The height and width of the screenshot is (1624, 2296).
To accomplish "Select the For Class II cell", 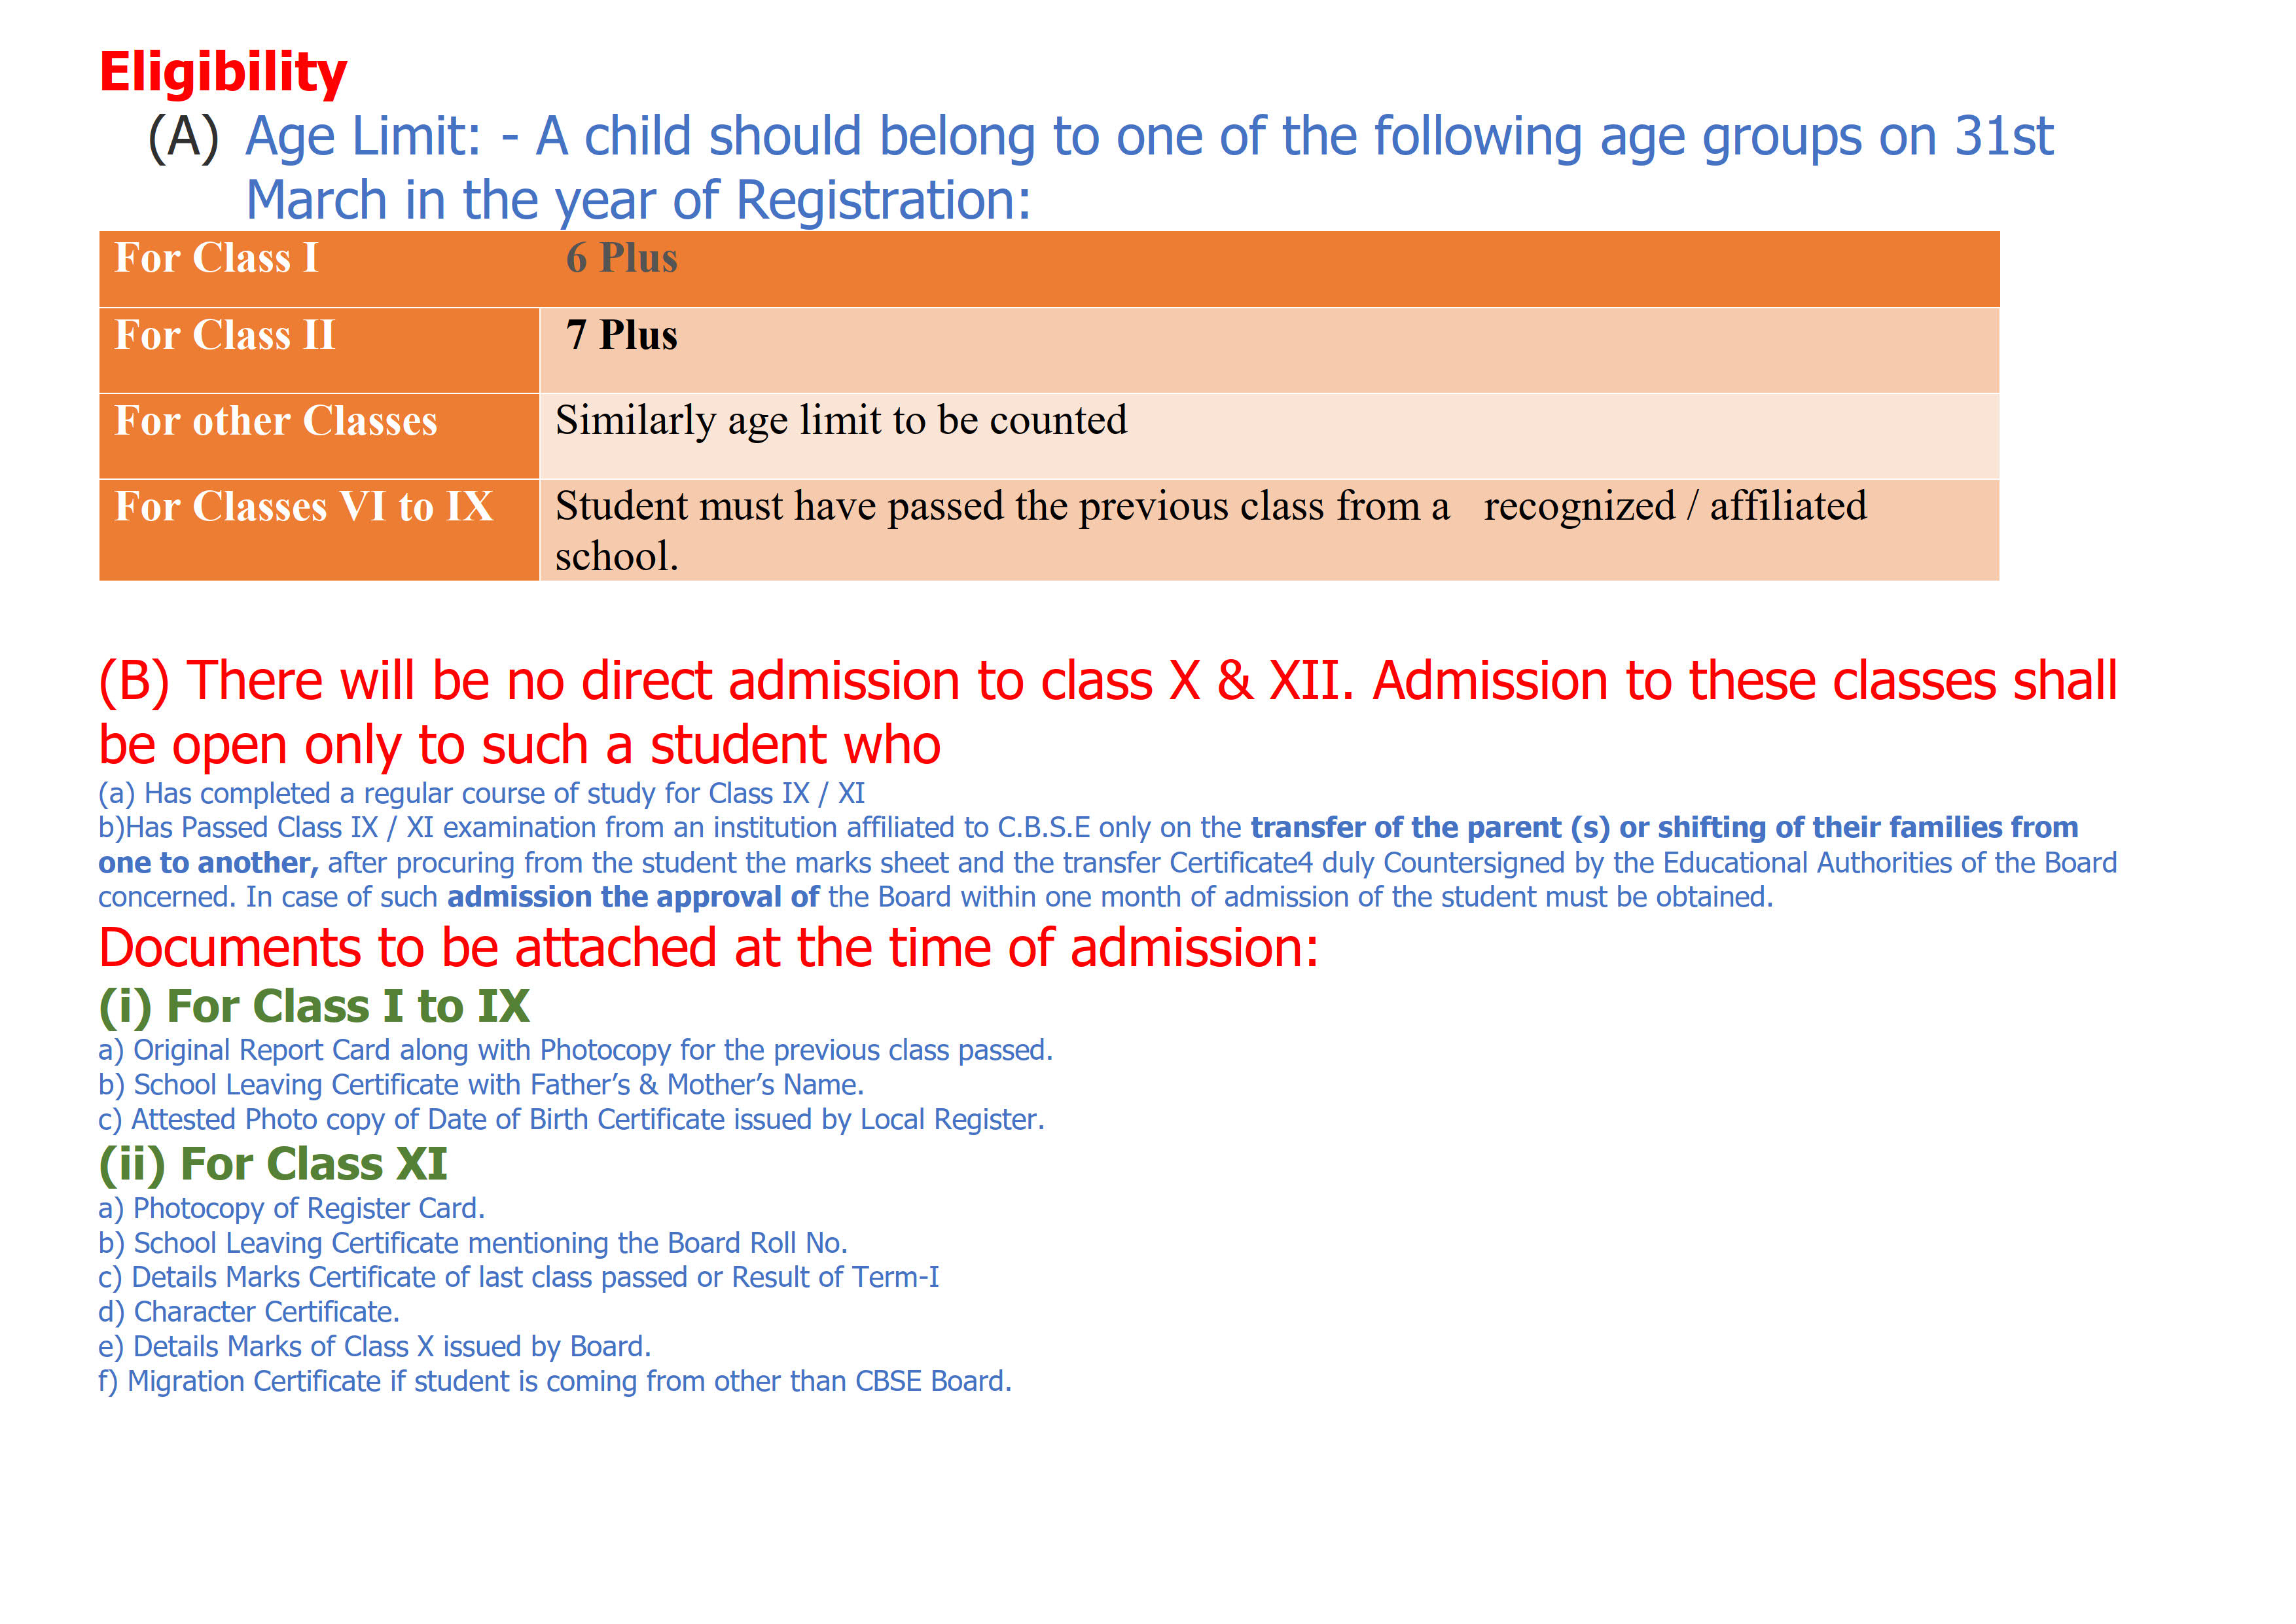I will pos(319,350).
